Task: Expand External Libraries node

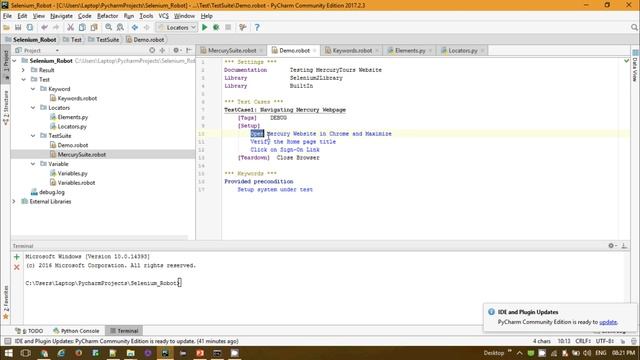Action: (x=15, y=202)
